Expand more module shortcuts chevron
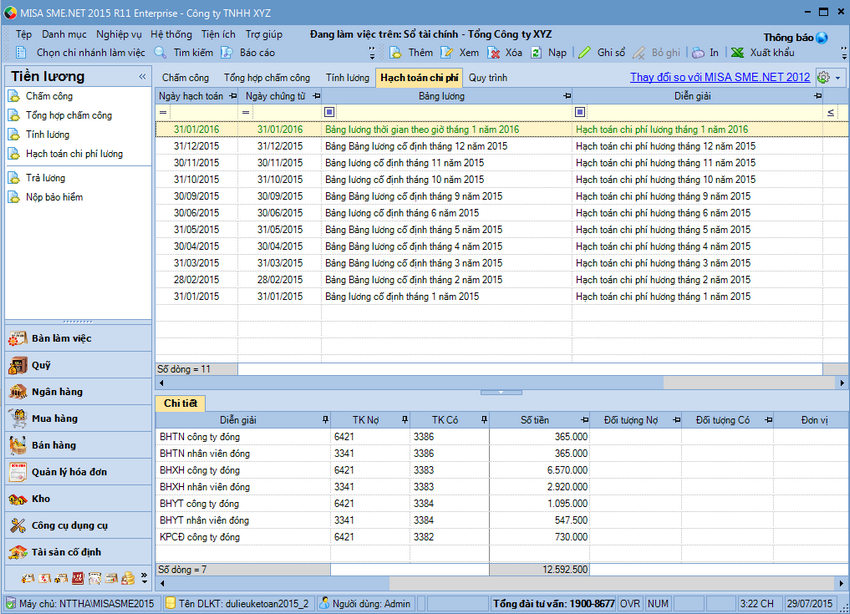 click(144, 578)
